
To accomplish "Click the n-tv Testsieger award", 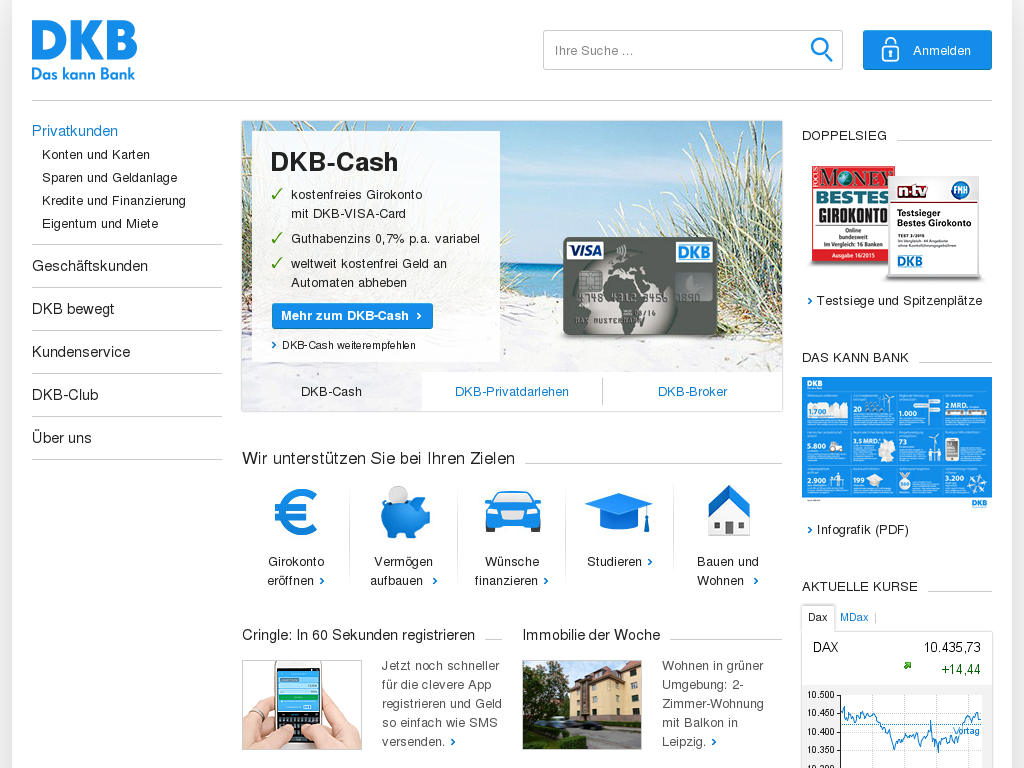I will pos(934,225).
